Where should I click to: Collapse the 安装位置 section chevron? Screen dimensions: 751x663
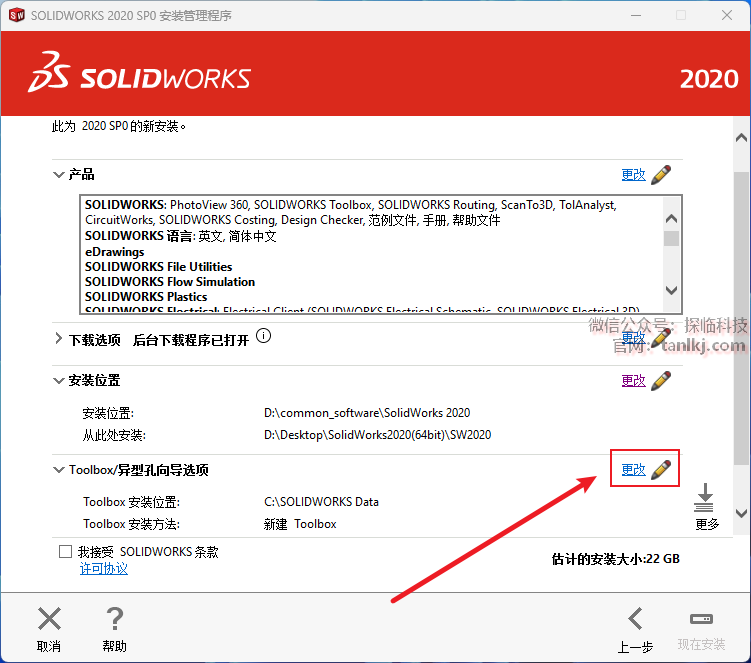[x=58, y=381]
